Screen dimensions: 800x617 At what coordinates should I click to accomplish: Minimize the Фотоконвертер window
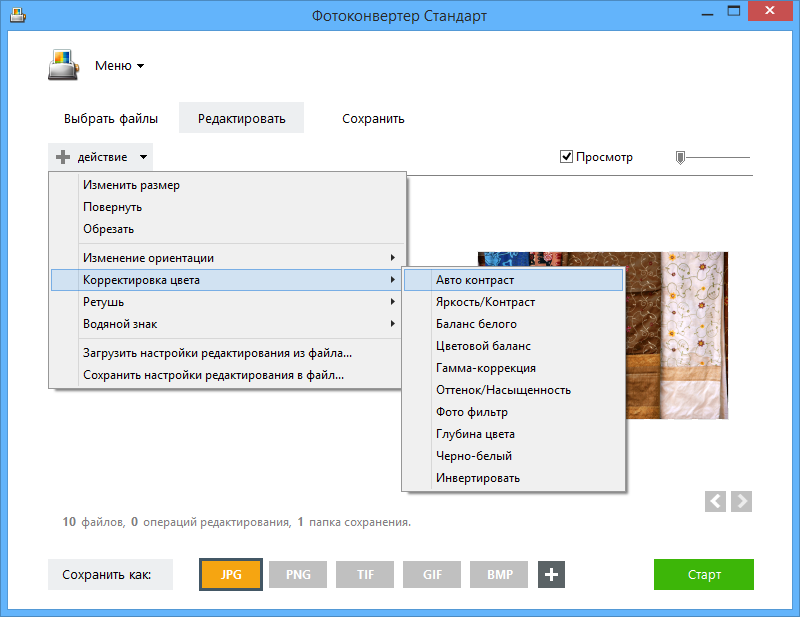[x=707, y=12]
